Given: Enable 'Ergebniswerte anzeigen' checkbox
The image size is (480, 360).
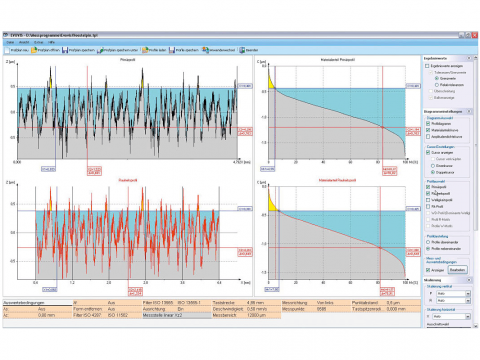Looking at the screenshot, I should [x=427, y=66].
